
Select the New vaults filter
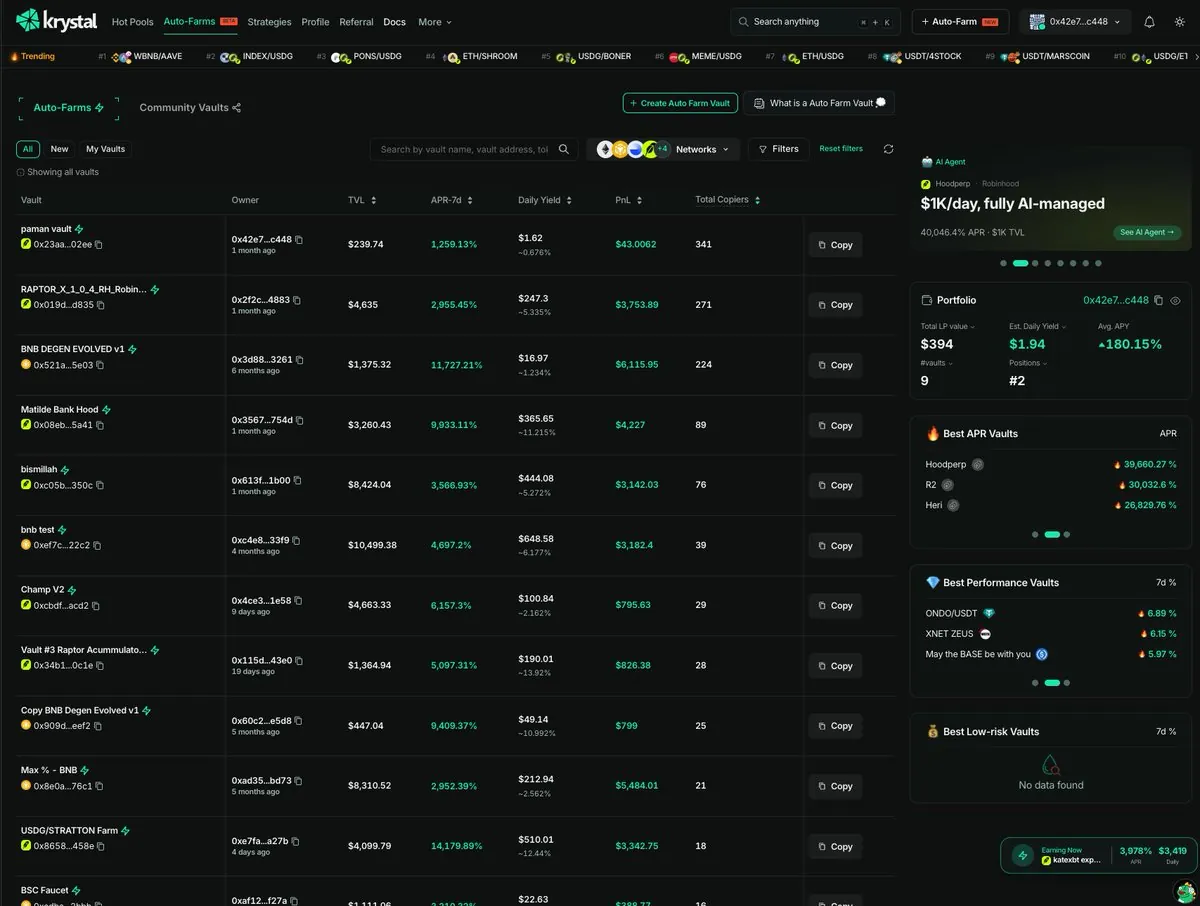[x=60, y=149]
